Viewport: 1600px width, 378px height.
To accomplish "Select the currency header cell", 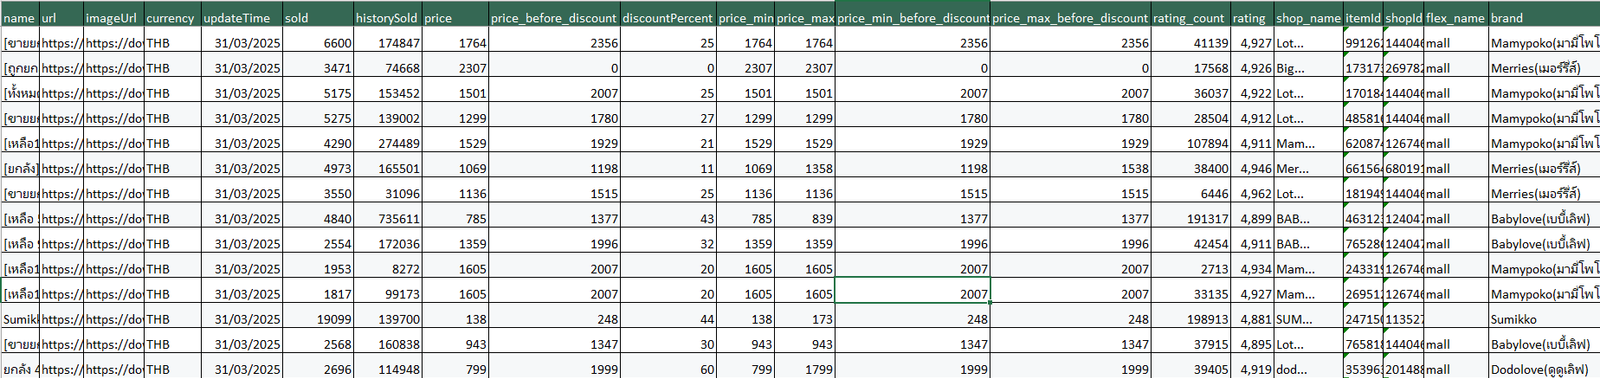I will click(x=172, y=18).
